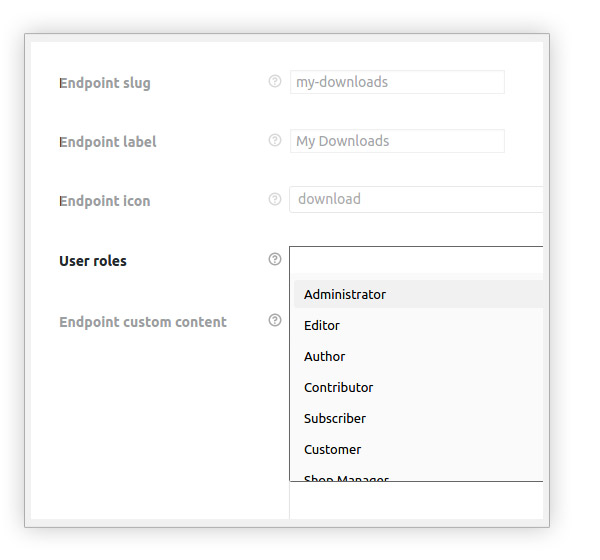The image size is (600, 560).
Task: Focus the My Downloads label input field
Action: click(x=397, y=141)
